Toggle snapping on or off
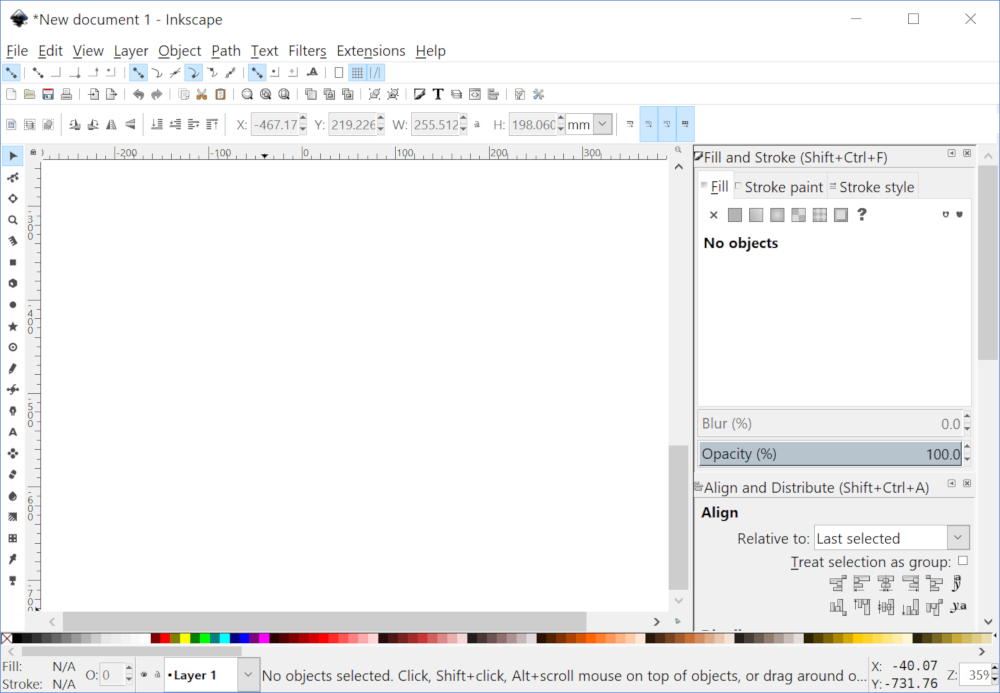Image resolution: width=1000 pixels, height=693 pixels. click(x=11, y=72)
